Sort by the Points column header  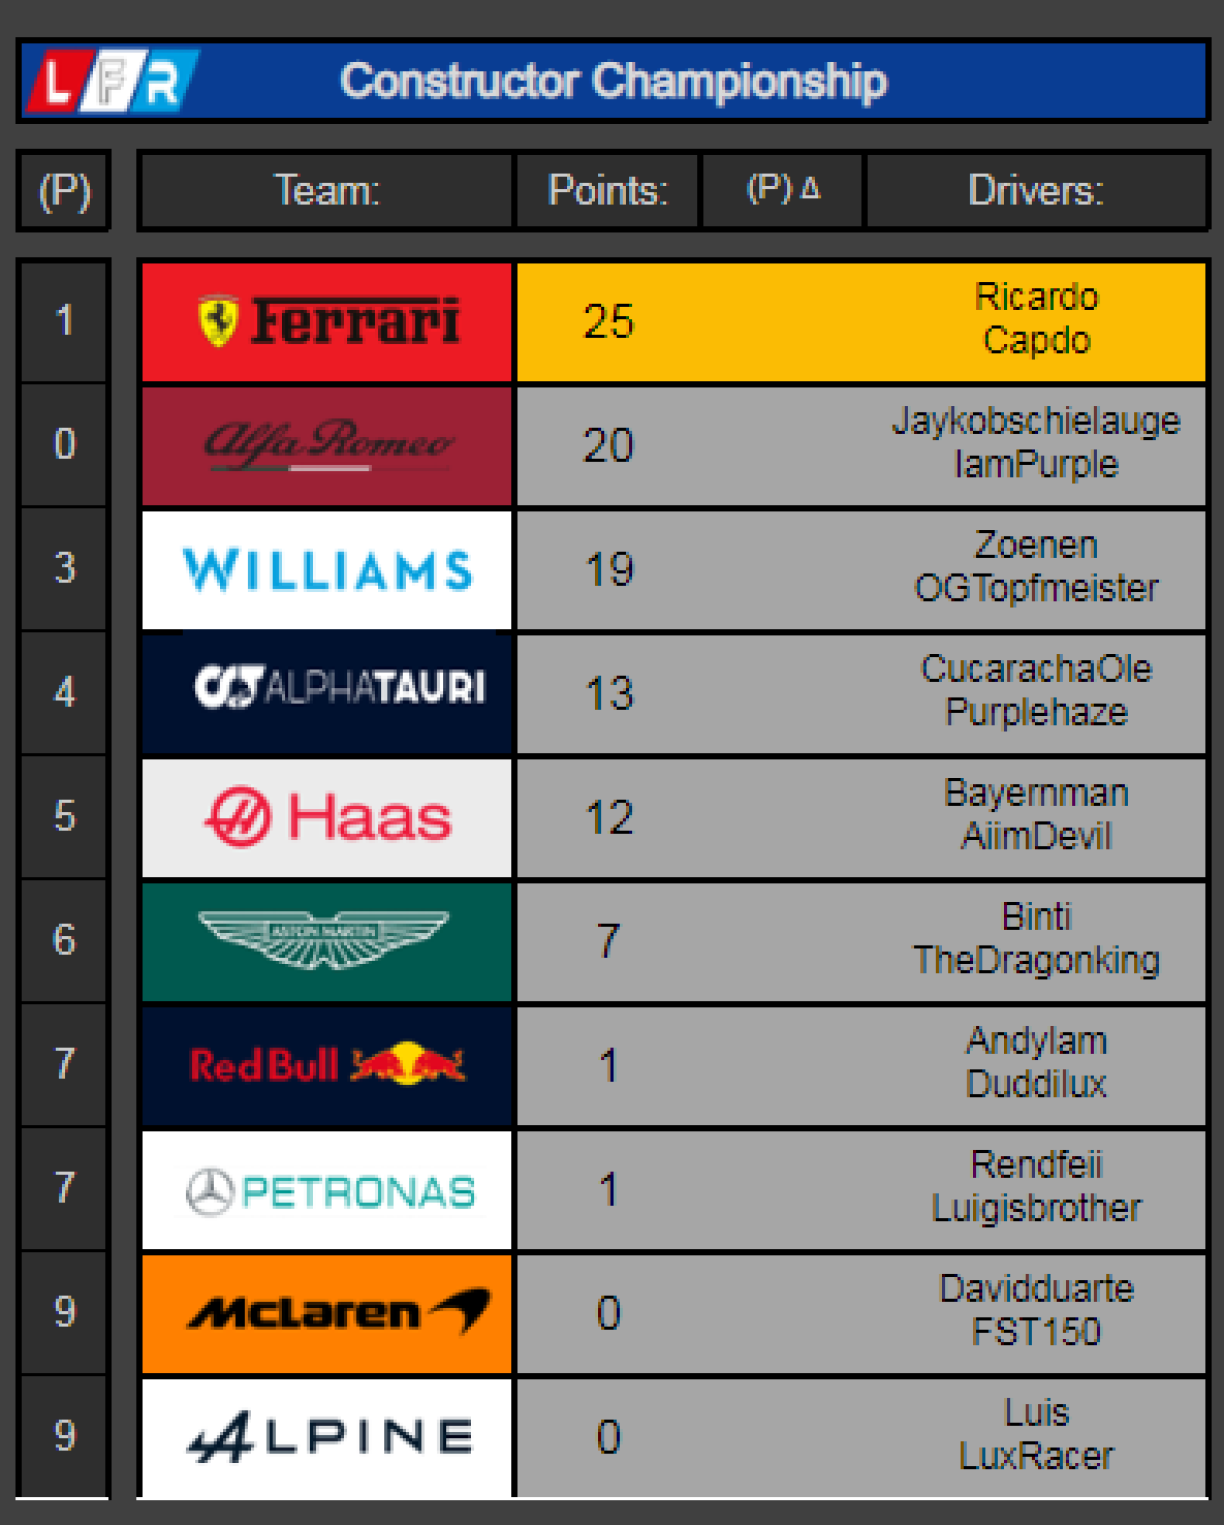click(x=607, y=190)
